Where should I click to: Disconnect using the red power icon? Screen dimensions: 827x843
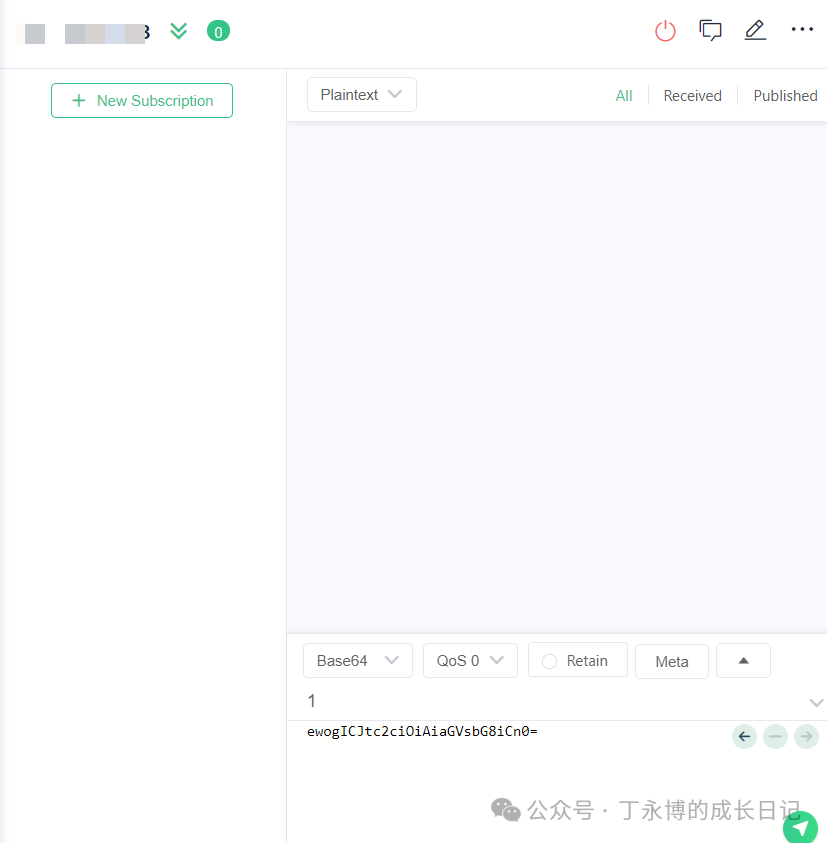(665, 31)
